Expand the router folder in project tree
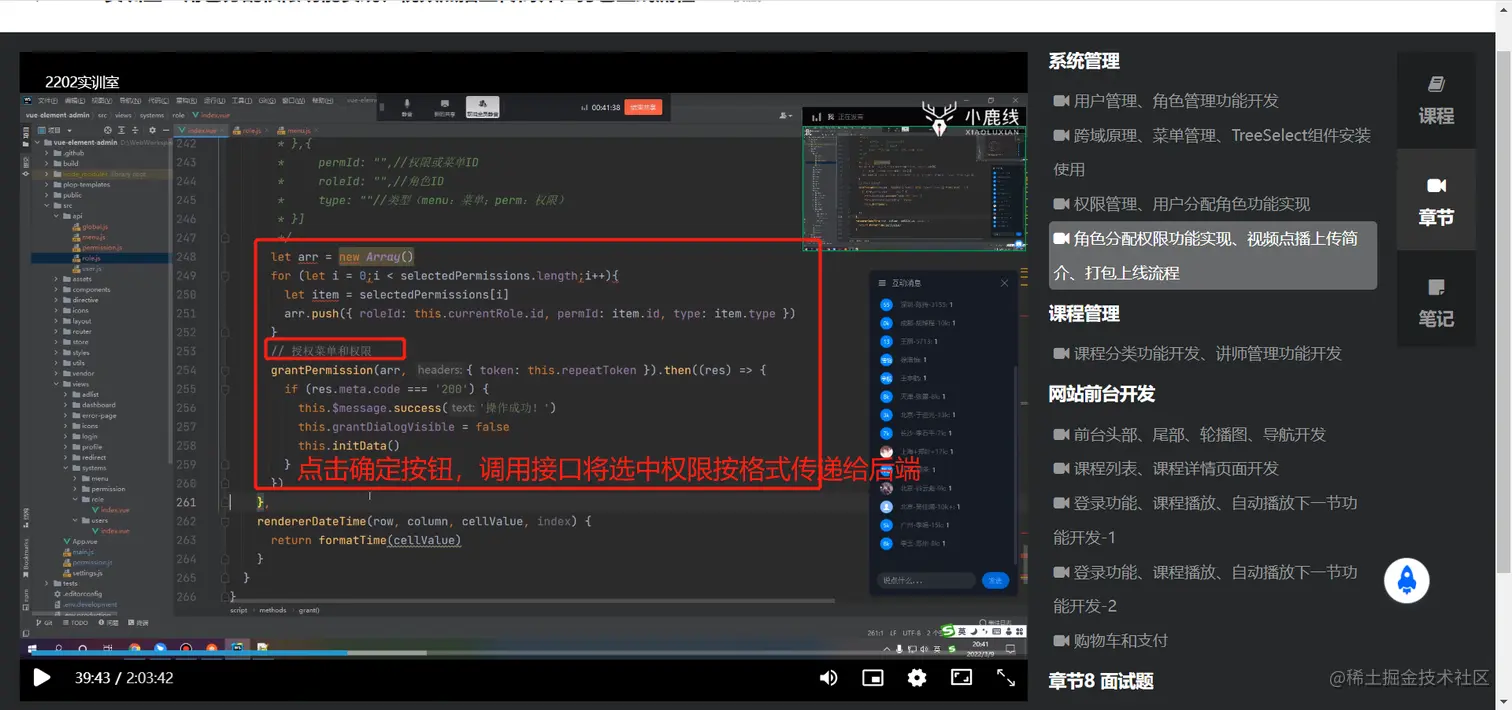Screen dimensions: 1512x710 point(58,332)
